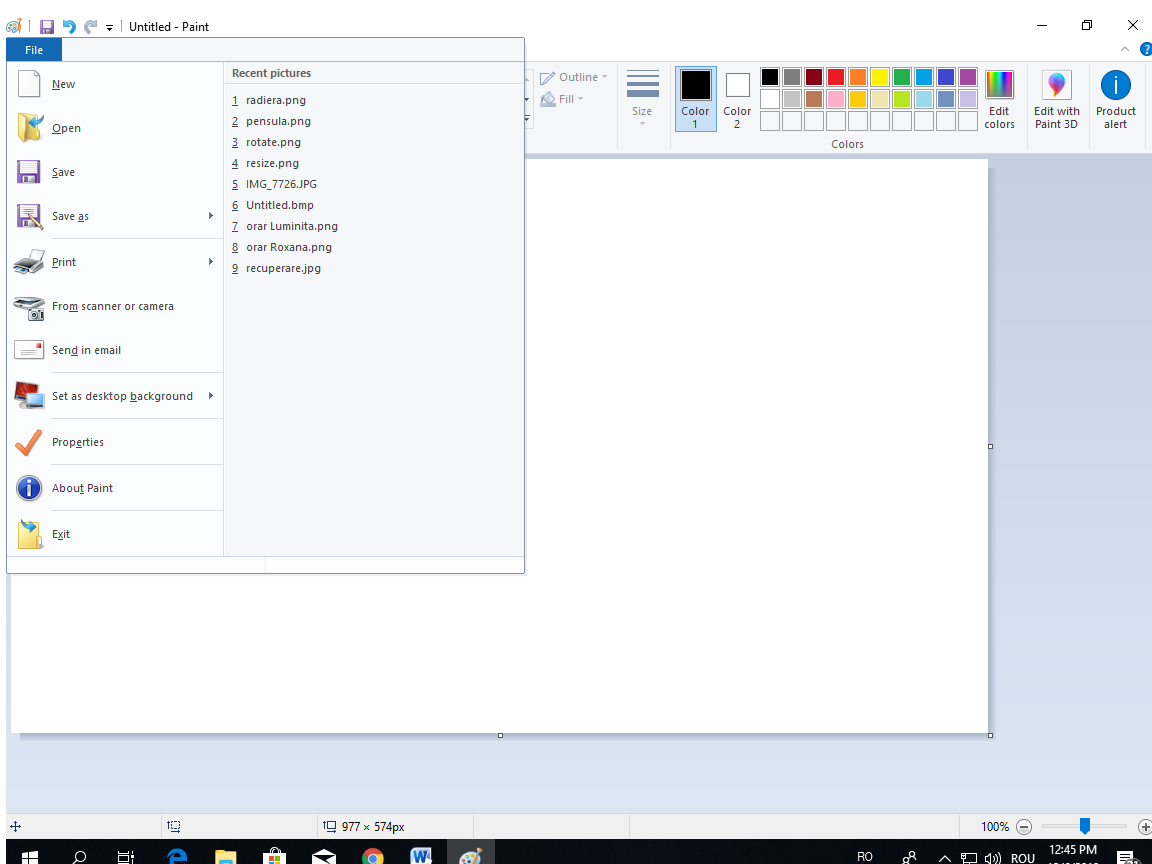Open recent file orar Luminita.png
Screen dimensions: 1152x864
[291, 226]
